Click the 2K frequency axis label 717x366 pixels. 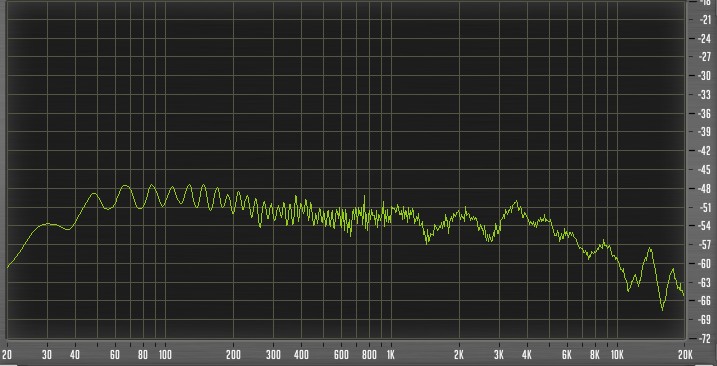[x=459, y=355]
